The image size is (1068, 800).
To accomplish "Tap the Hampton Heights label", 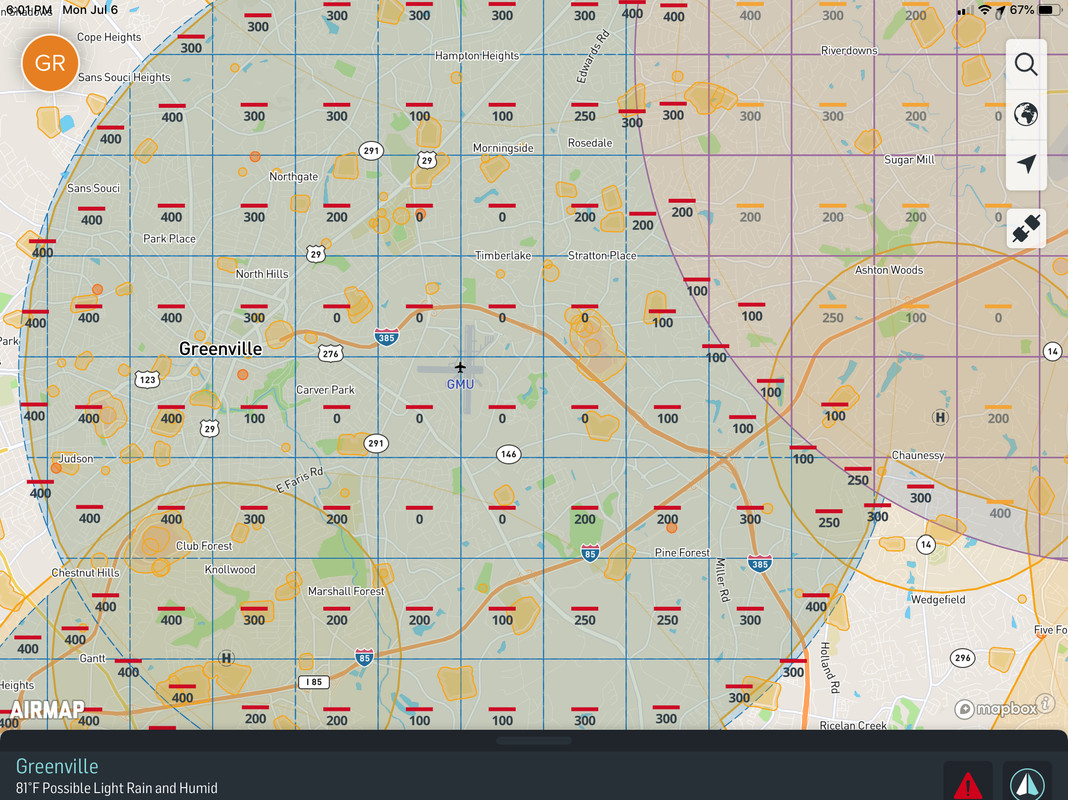I will coord(477,55).
